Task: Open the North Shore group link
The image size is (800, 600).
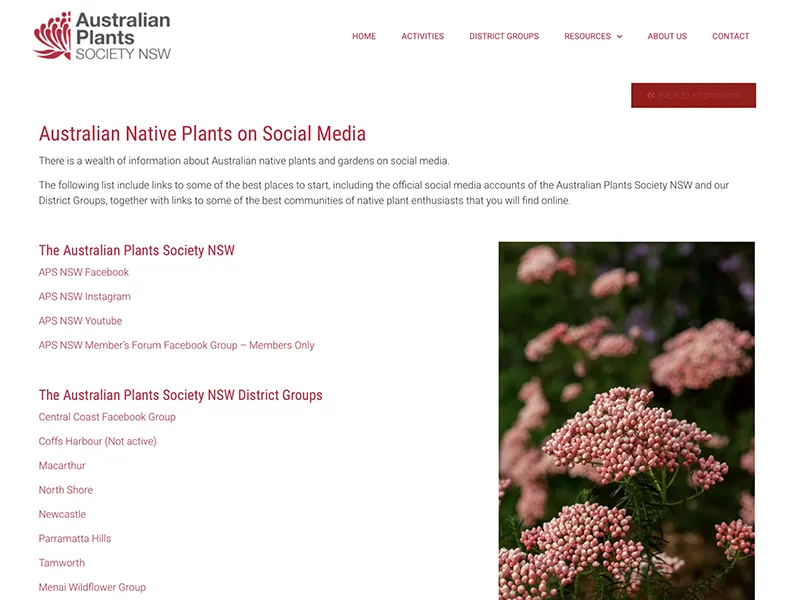Action: 66,490
